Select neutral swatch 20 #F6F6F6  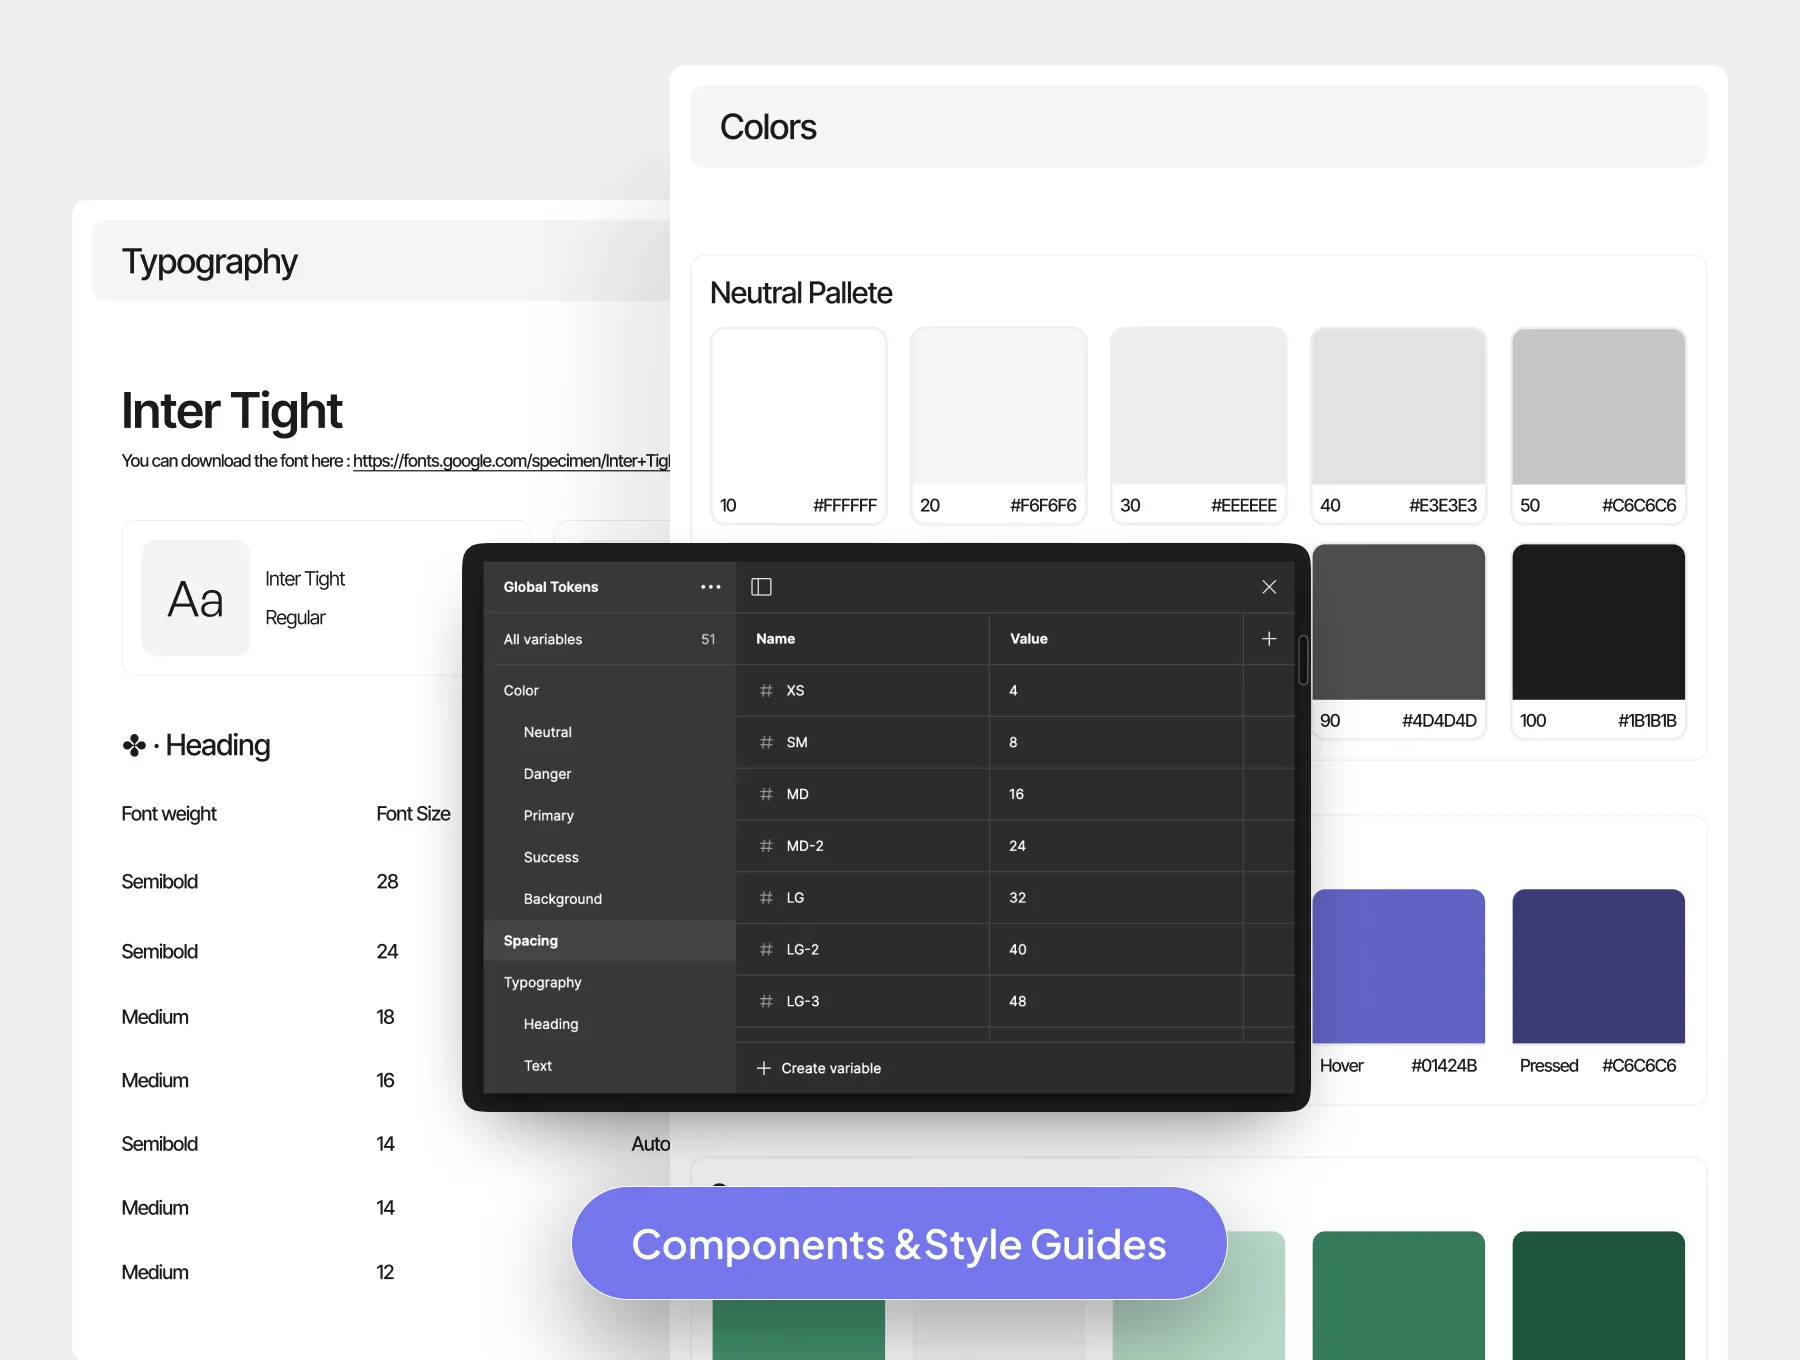point(998,426)
